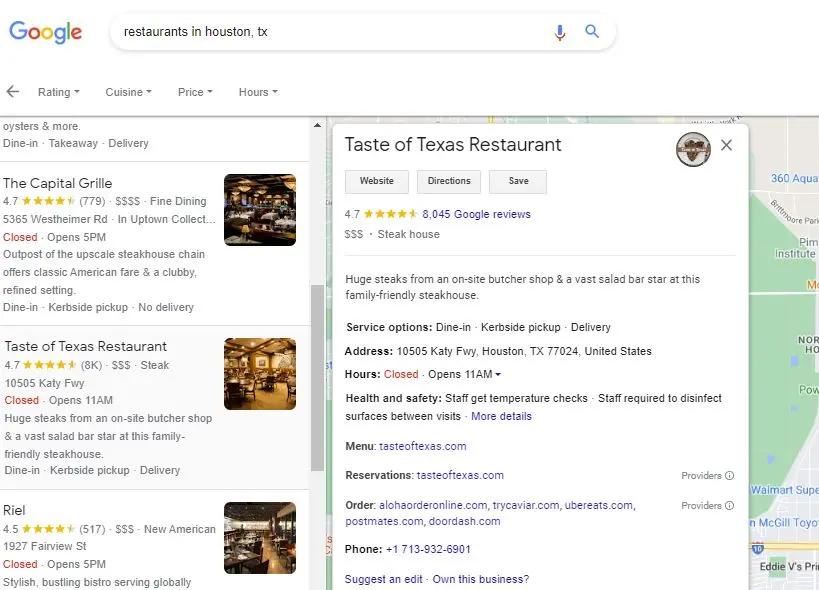This screenshot has height=590, width=819.
Task: Click 10505 Katy Fwy in results list
Action: 44,383
